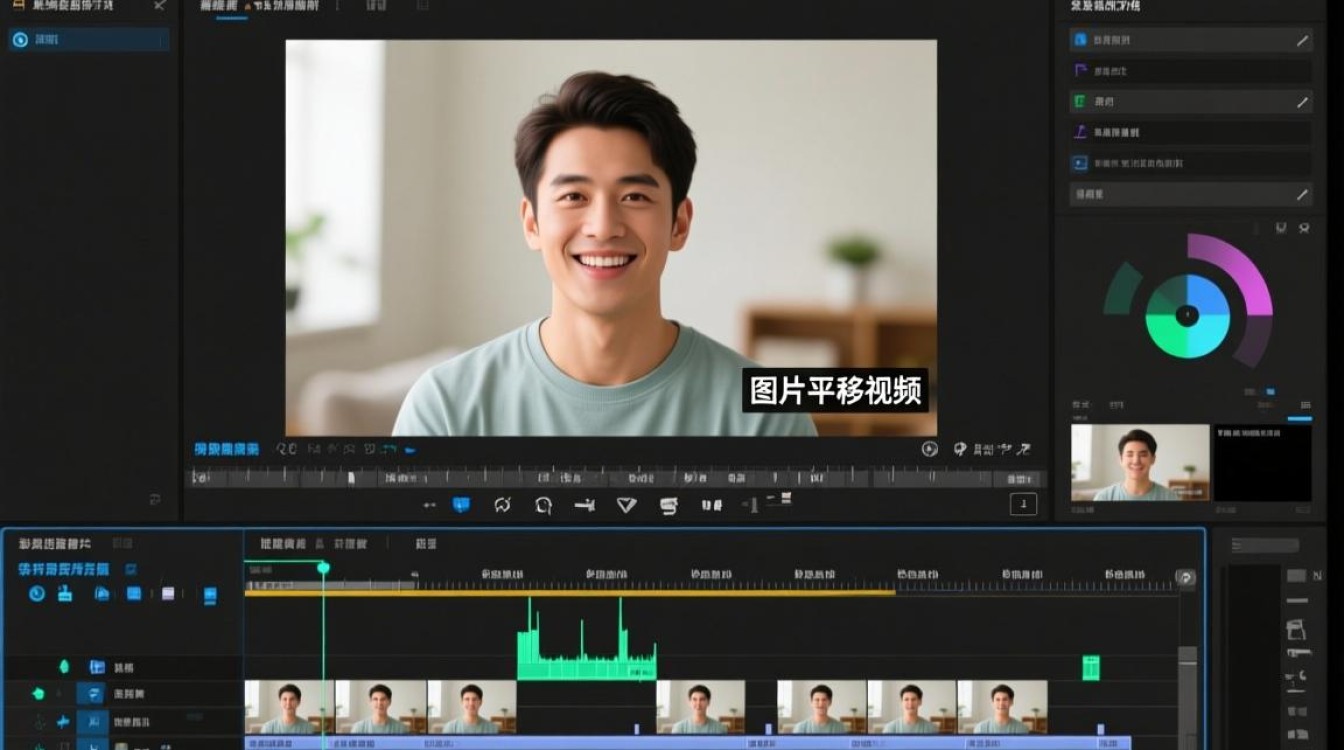Click the blue monitor icon in preview toolbar
The width and height of the screenshot is (1344, 750).
pyautogui.click(x=461, y=505)
